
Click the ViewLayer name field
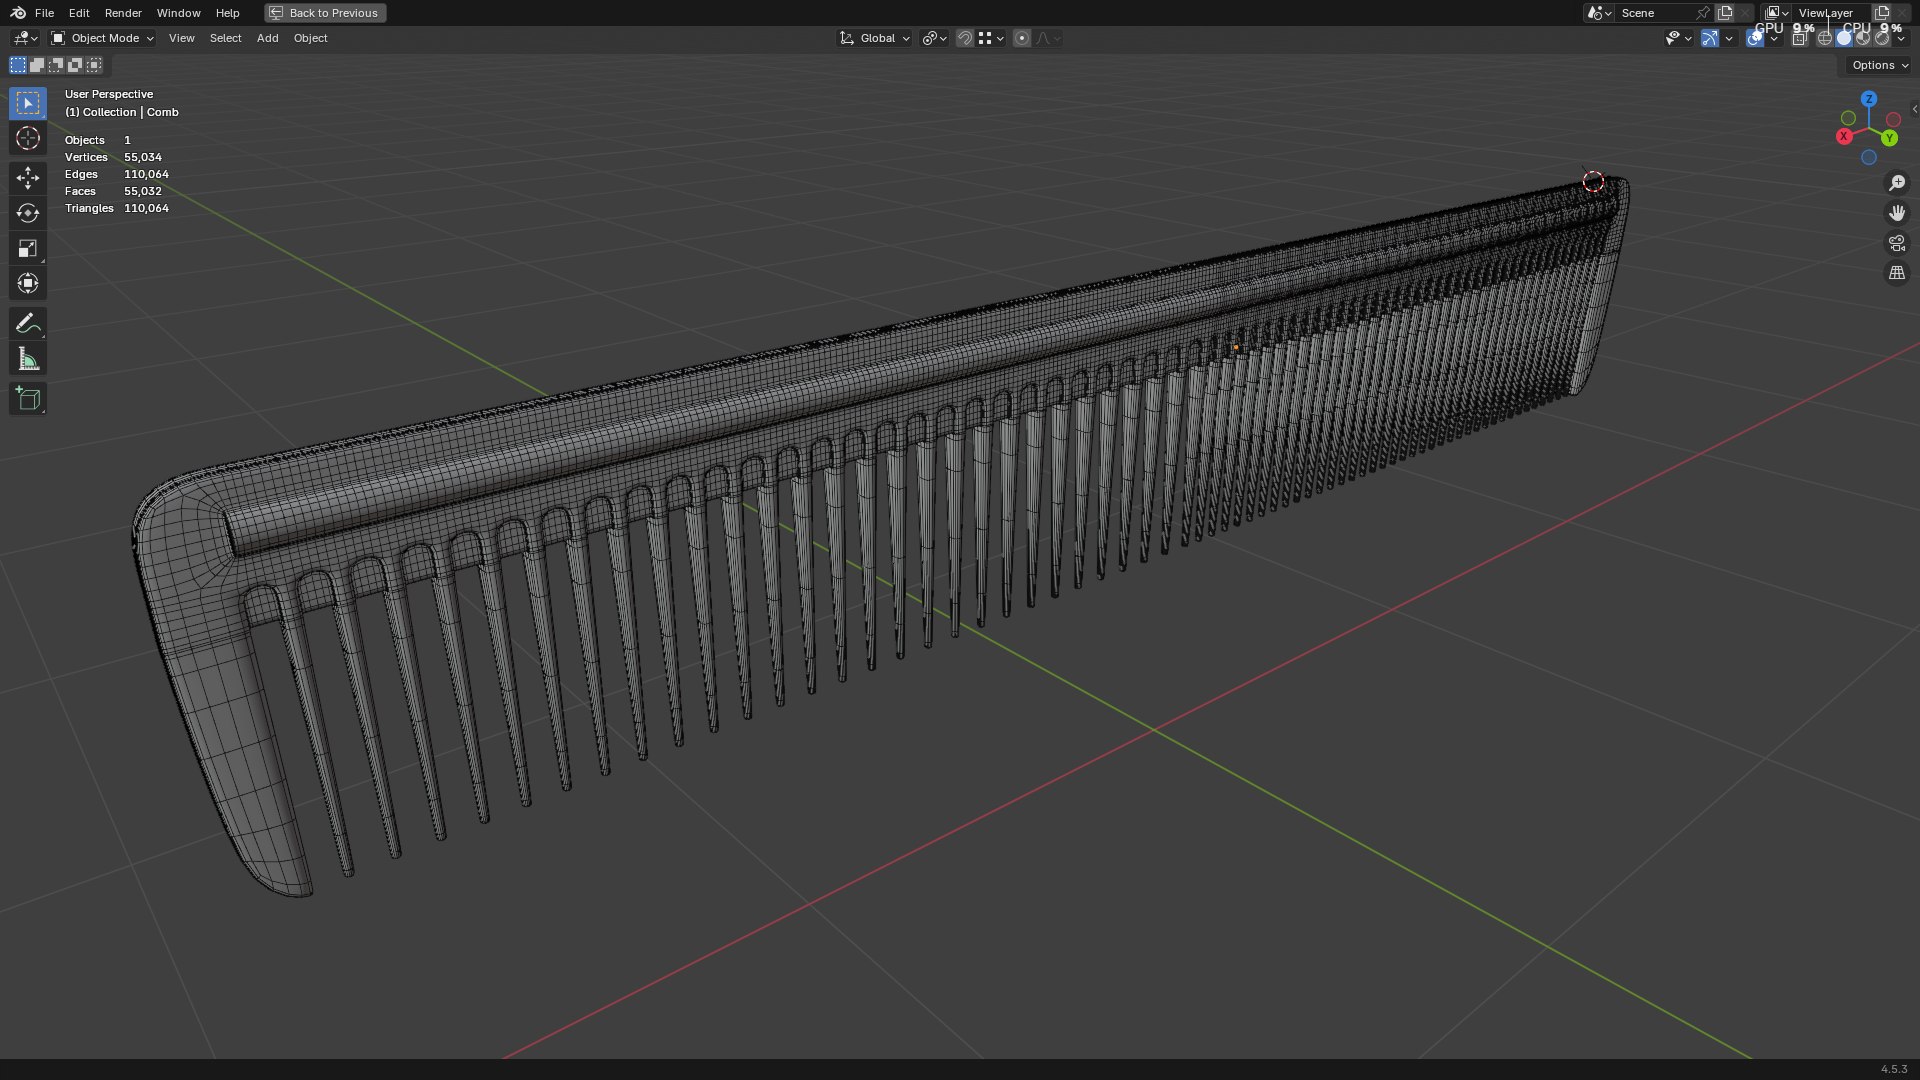[x=1830, y=13]
